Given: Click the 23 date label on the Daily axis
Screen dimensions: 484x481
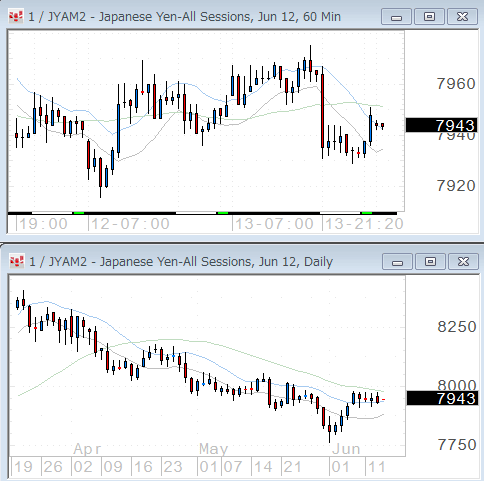Looking at the screenshot, I should point(173,467).
